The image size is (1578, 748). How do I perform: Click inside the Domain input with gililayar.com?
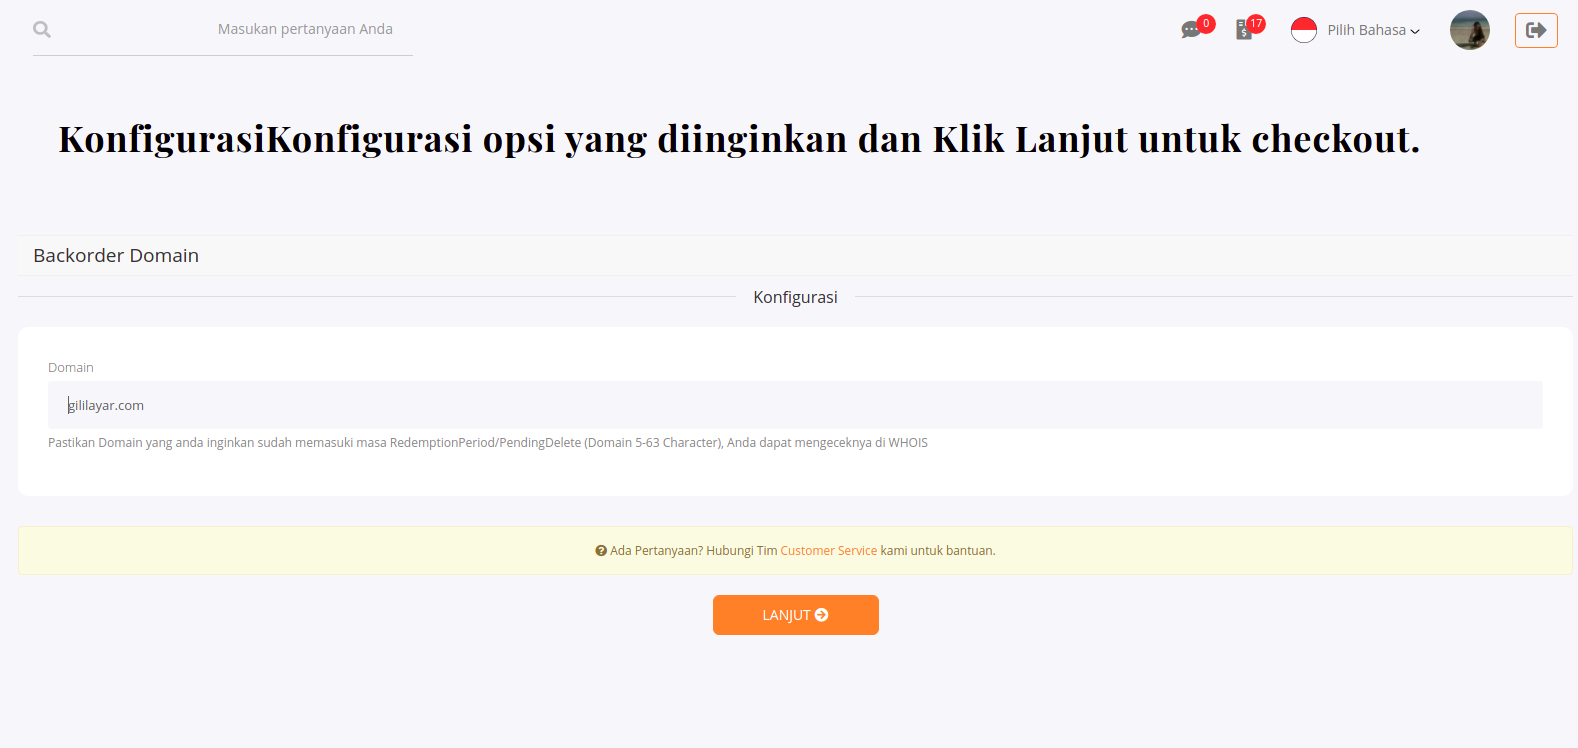[795, 405]
